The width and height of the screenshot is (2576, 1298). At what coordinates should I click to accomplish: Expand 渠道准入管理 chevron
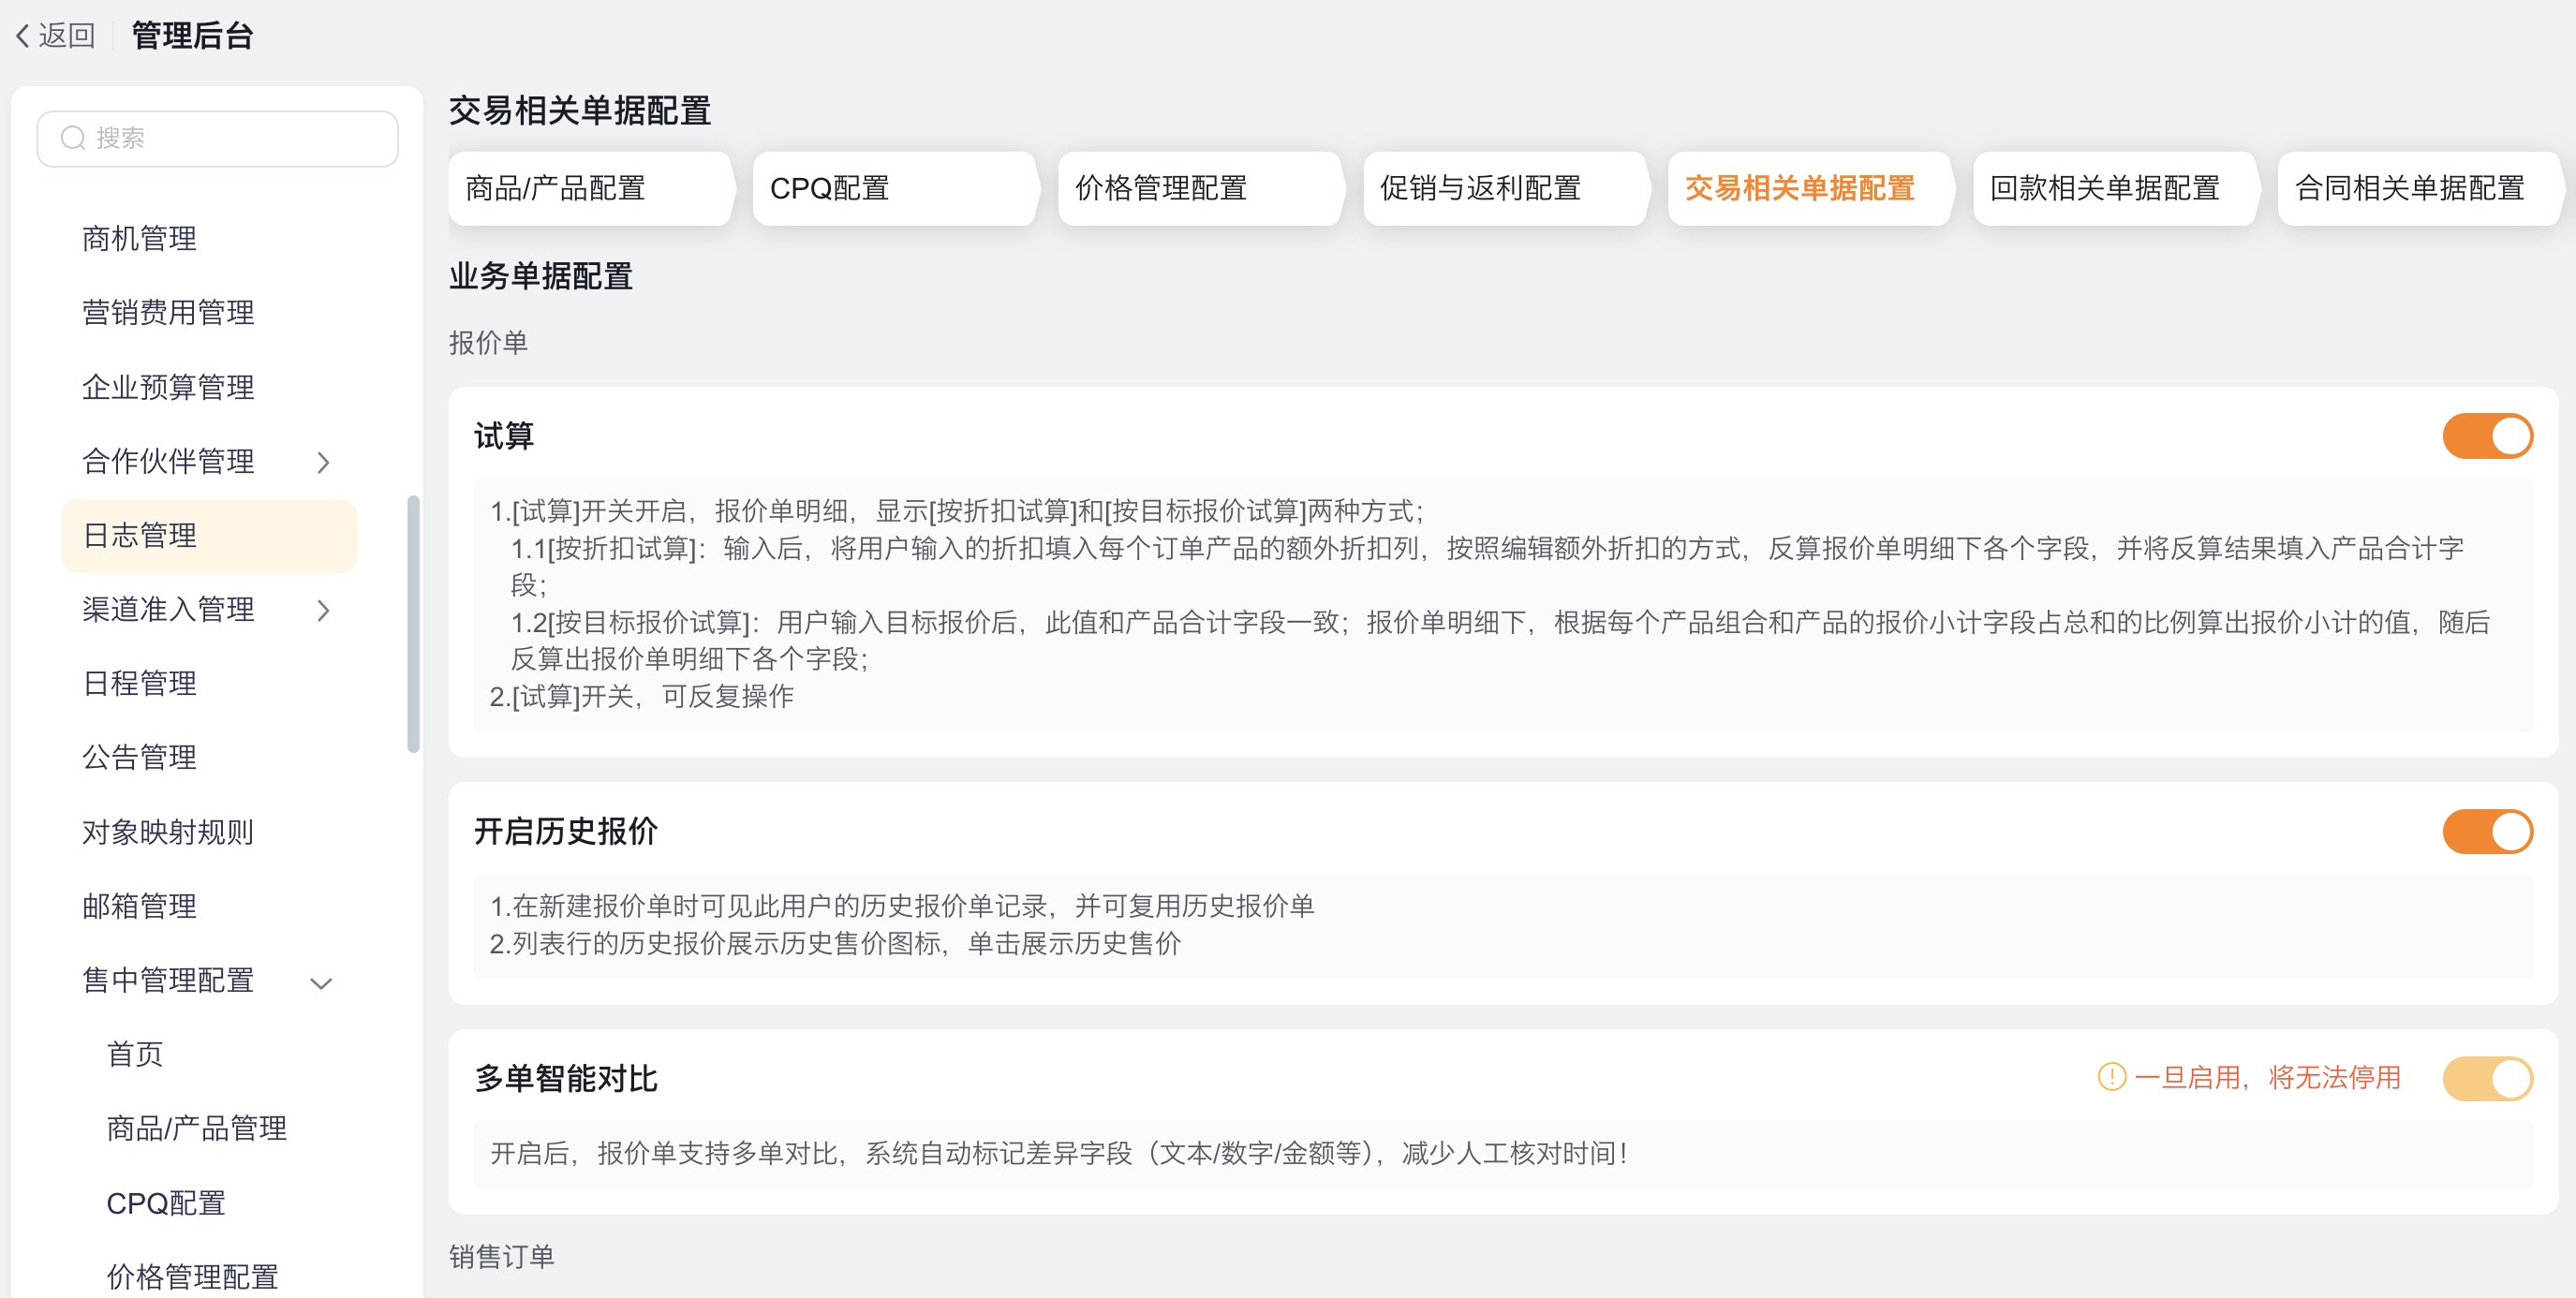click(322, 610)
